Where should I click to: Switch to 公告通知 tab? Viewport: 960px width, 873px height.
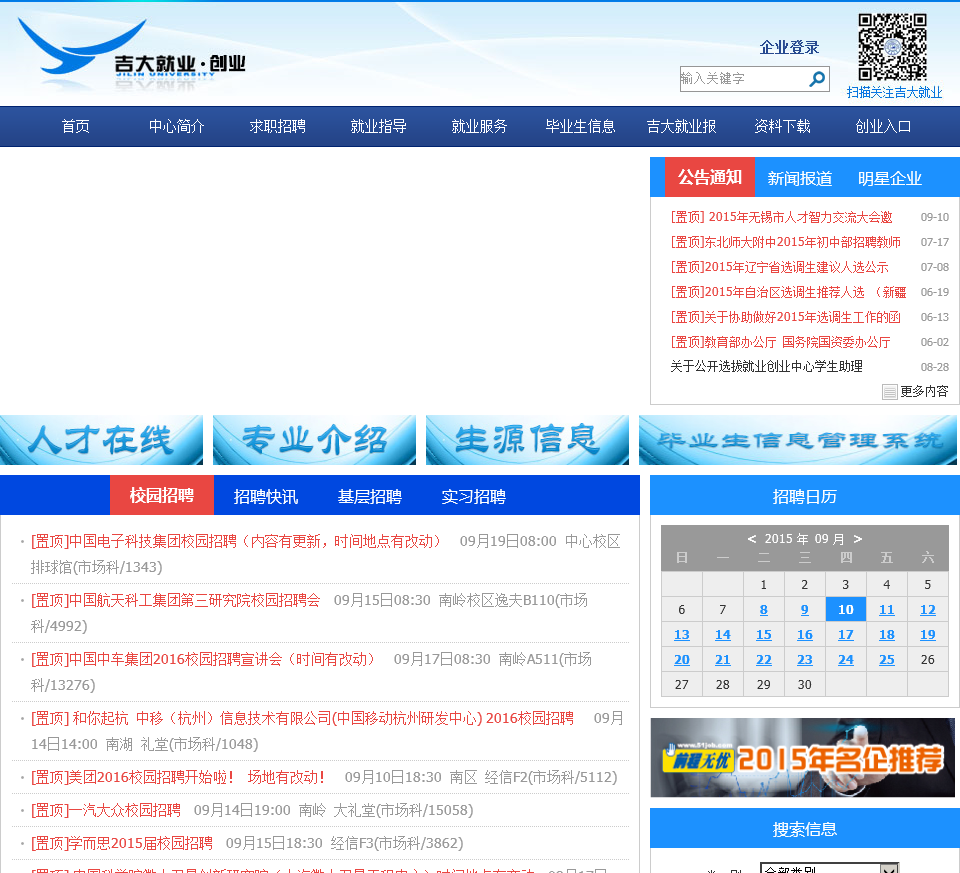(710, 177)
